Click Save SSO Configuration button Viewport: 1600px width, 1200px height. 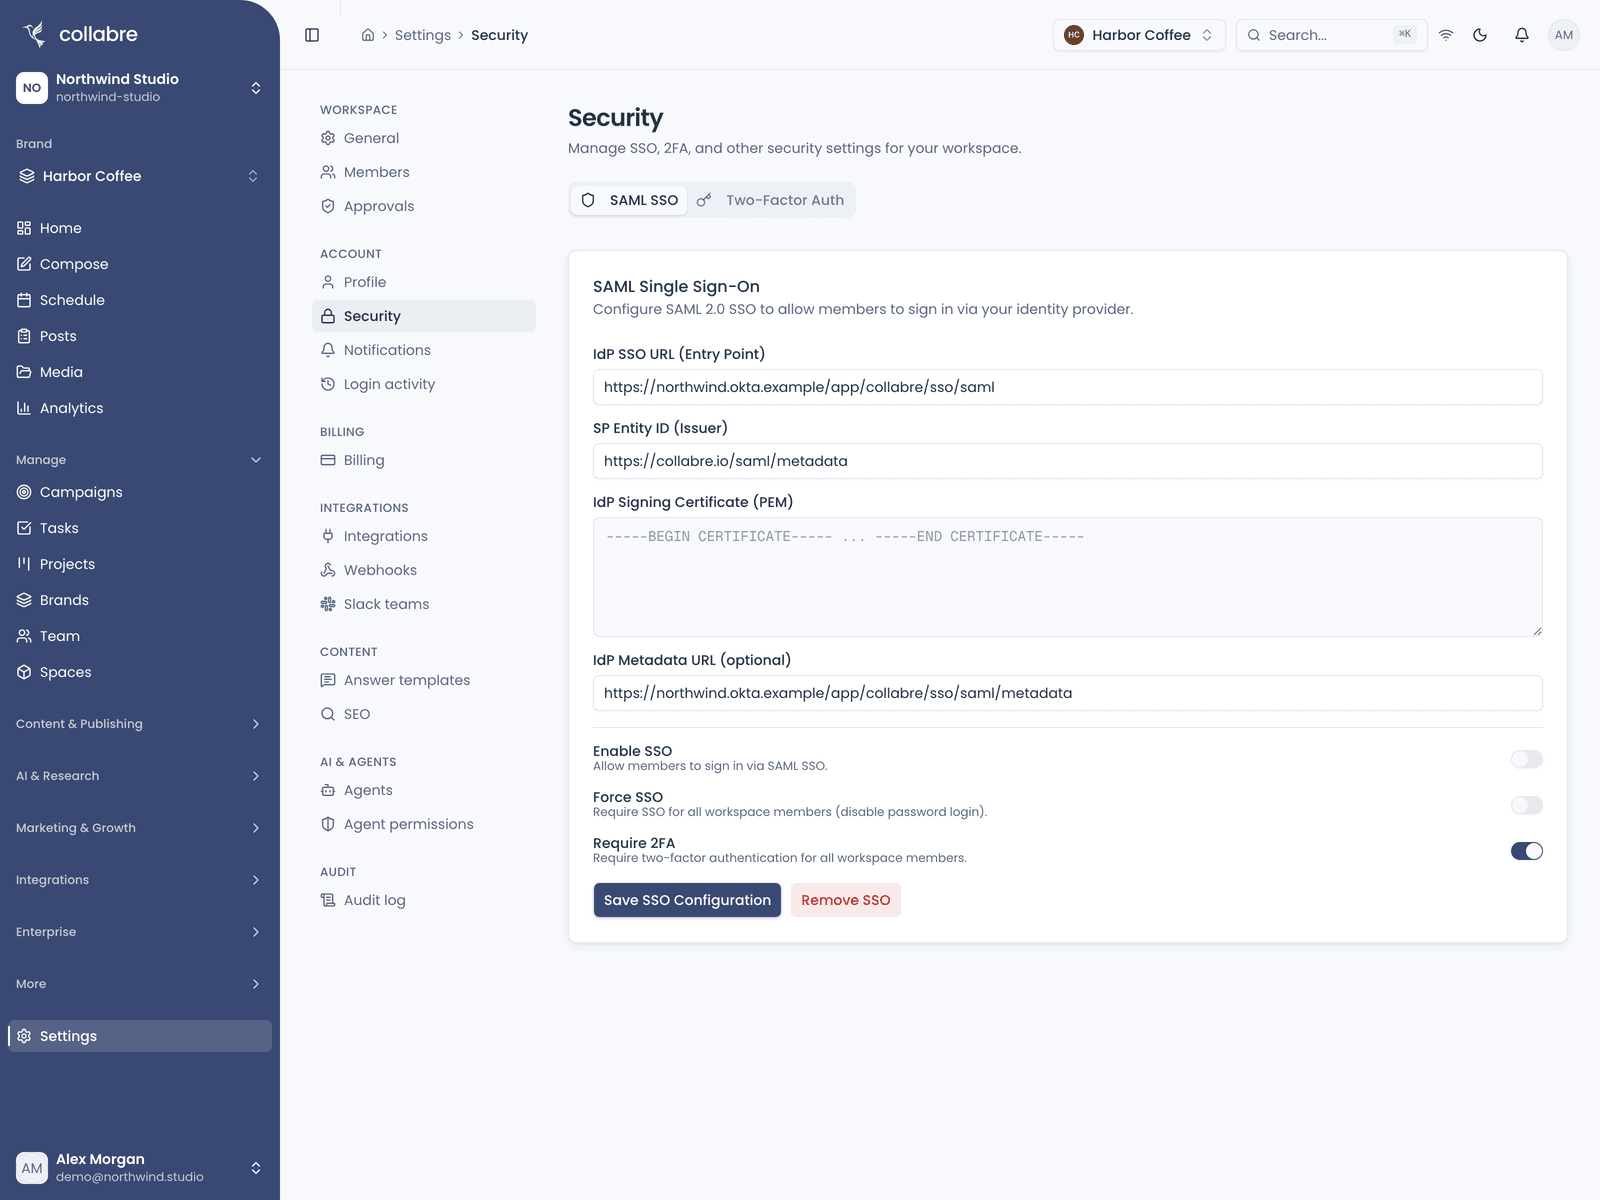[687, 900]
